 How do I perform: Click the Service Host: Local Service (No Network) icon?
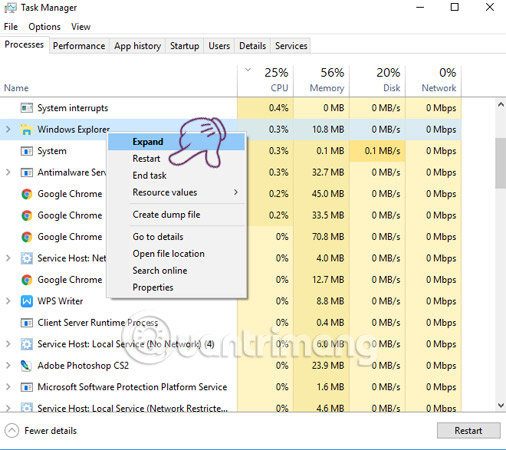27,344
